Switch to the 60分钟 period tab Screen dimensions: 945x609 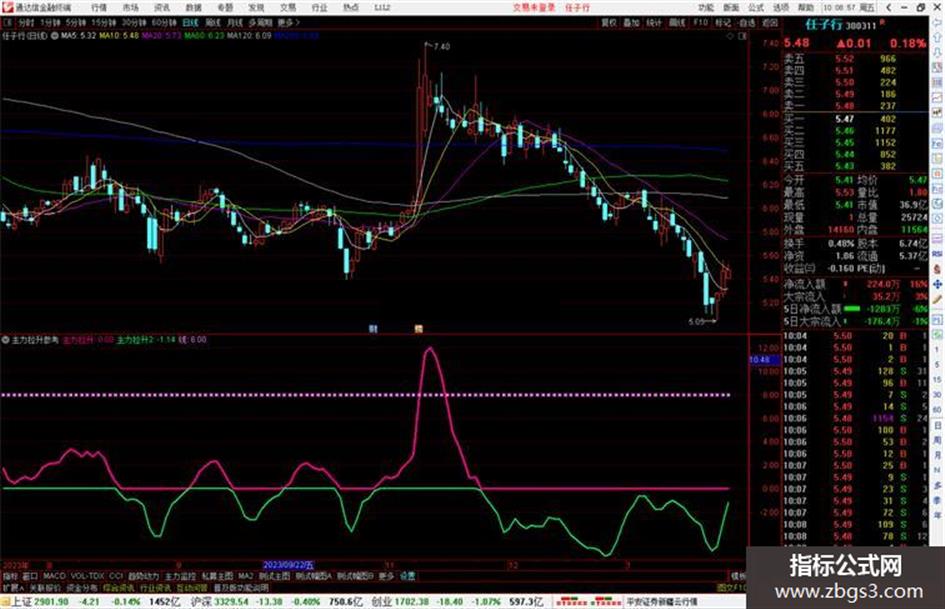pos(164,22)
